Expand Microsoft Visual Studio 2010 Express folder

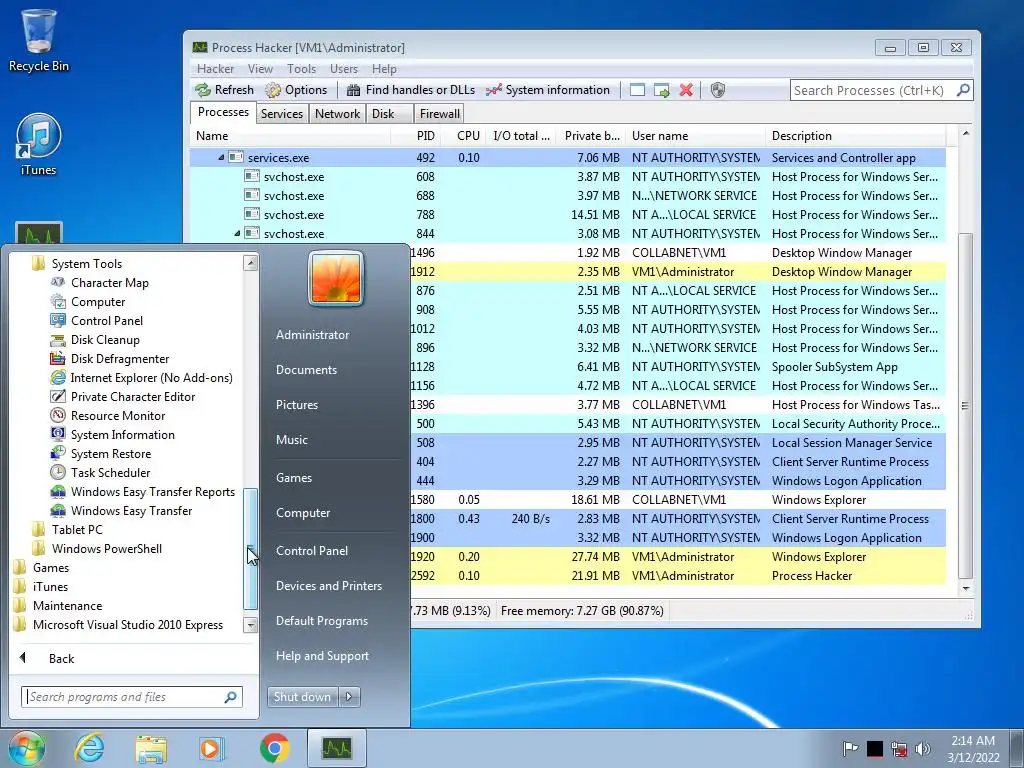click(128, 624)
